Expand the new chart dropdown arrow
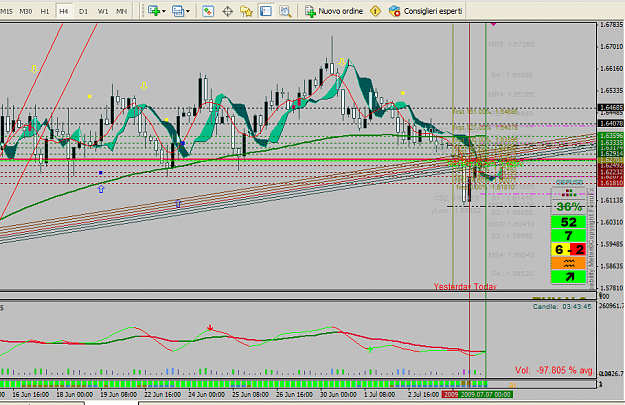 point(163,12)
